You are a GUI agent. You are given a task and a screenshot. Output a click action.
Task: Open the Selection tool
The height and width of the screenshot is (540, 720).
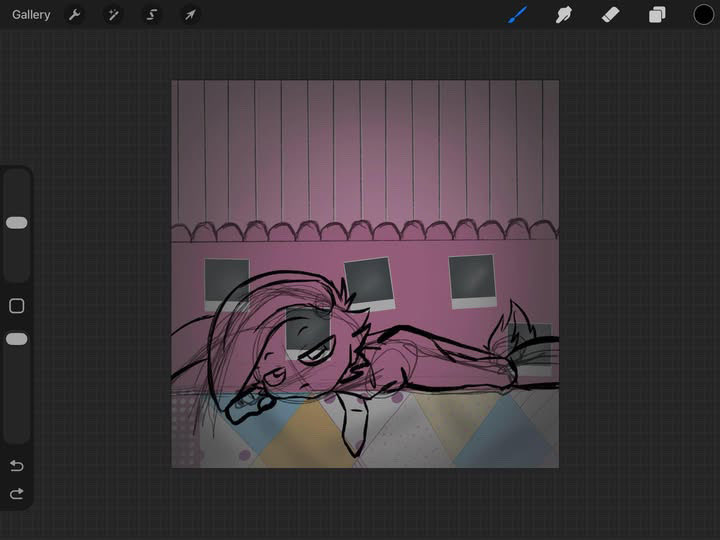pos(152,15)
